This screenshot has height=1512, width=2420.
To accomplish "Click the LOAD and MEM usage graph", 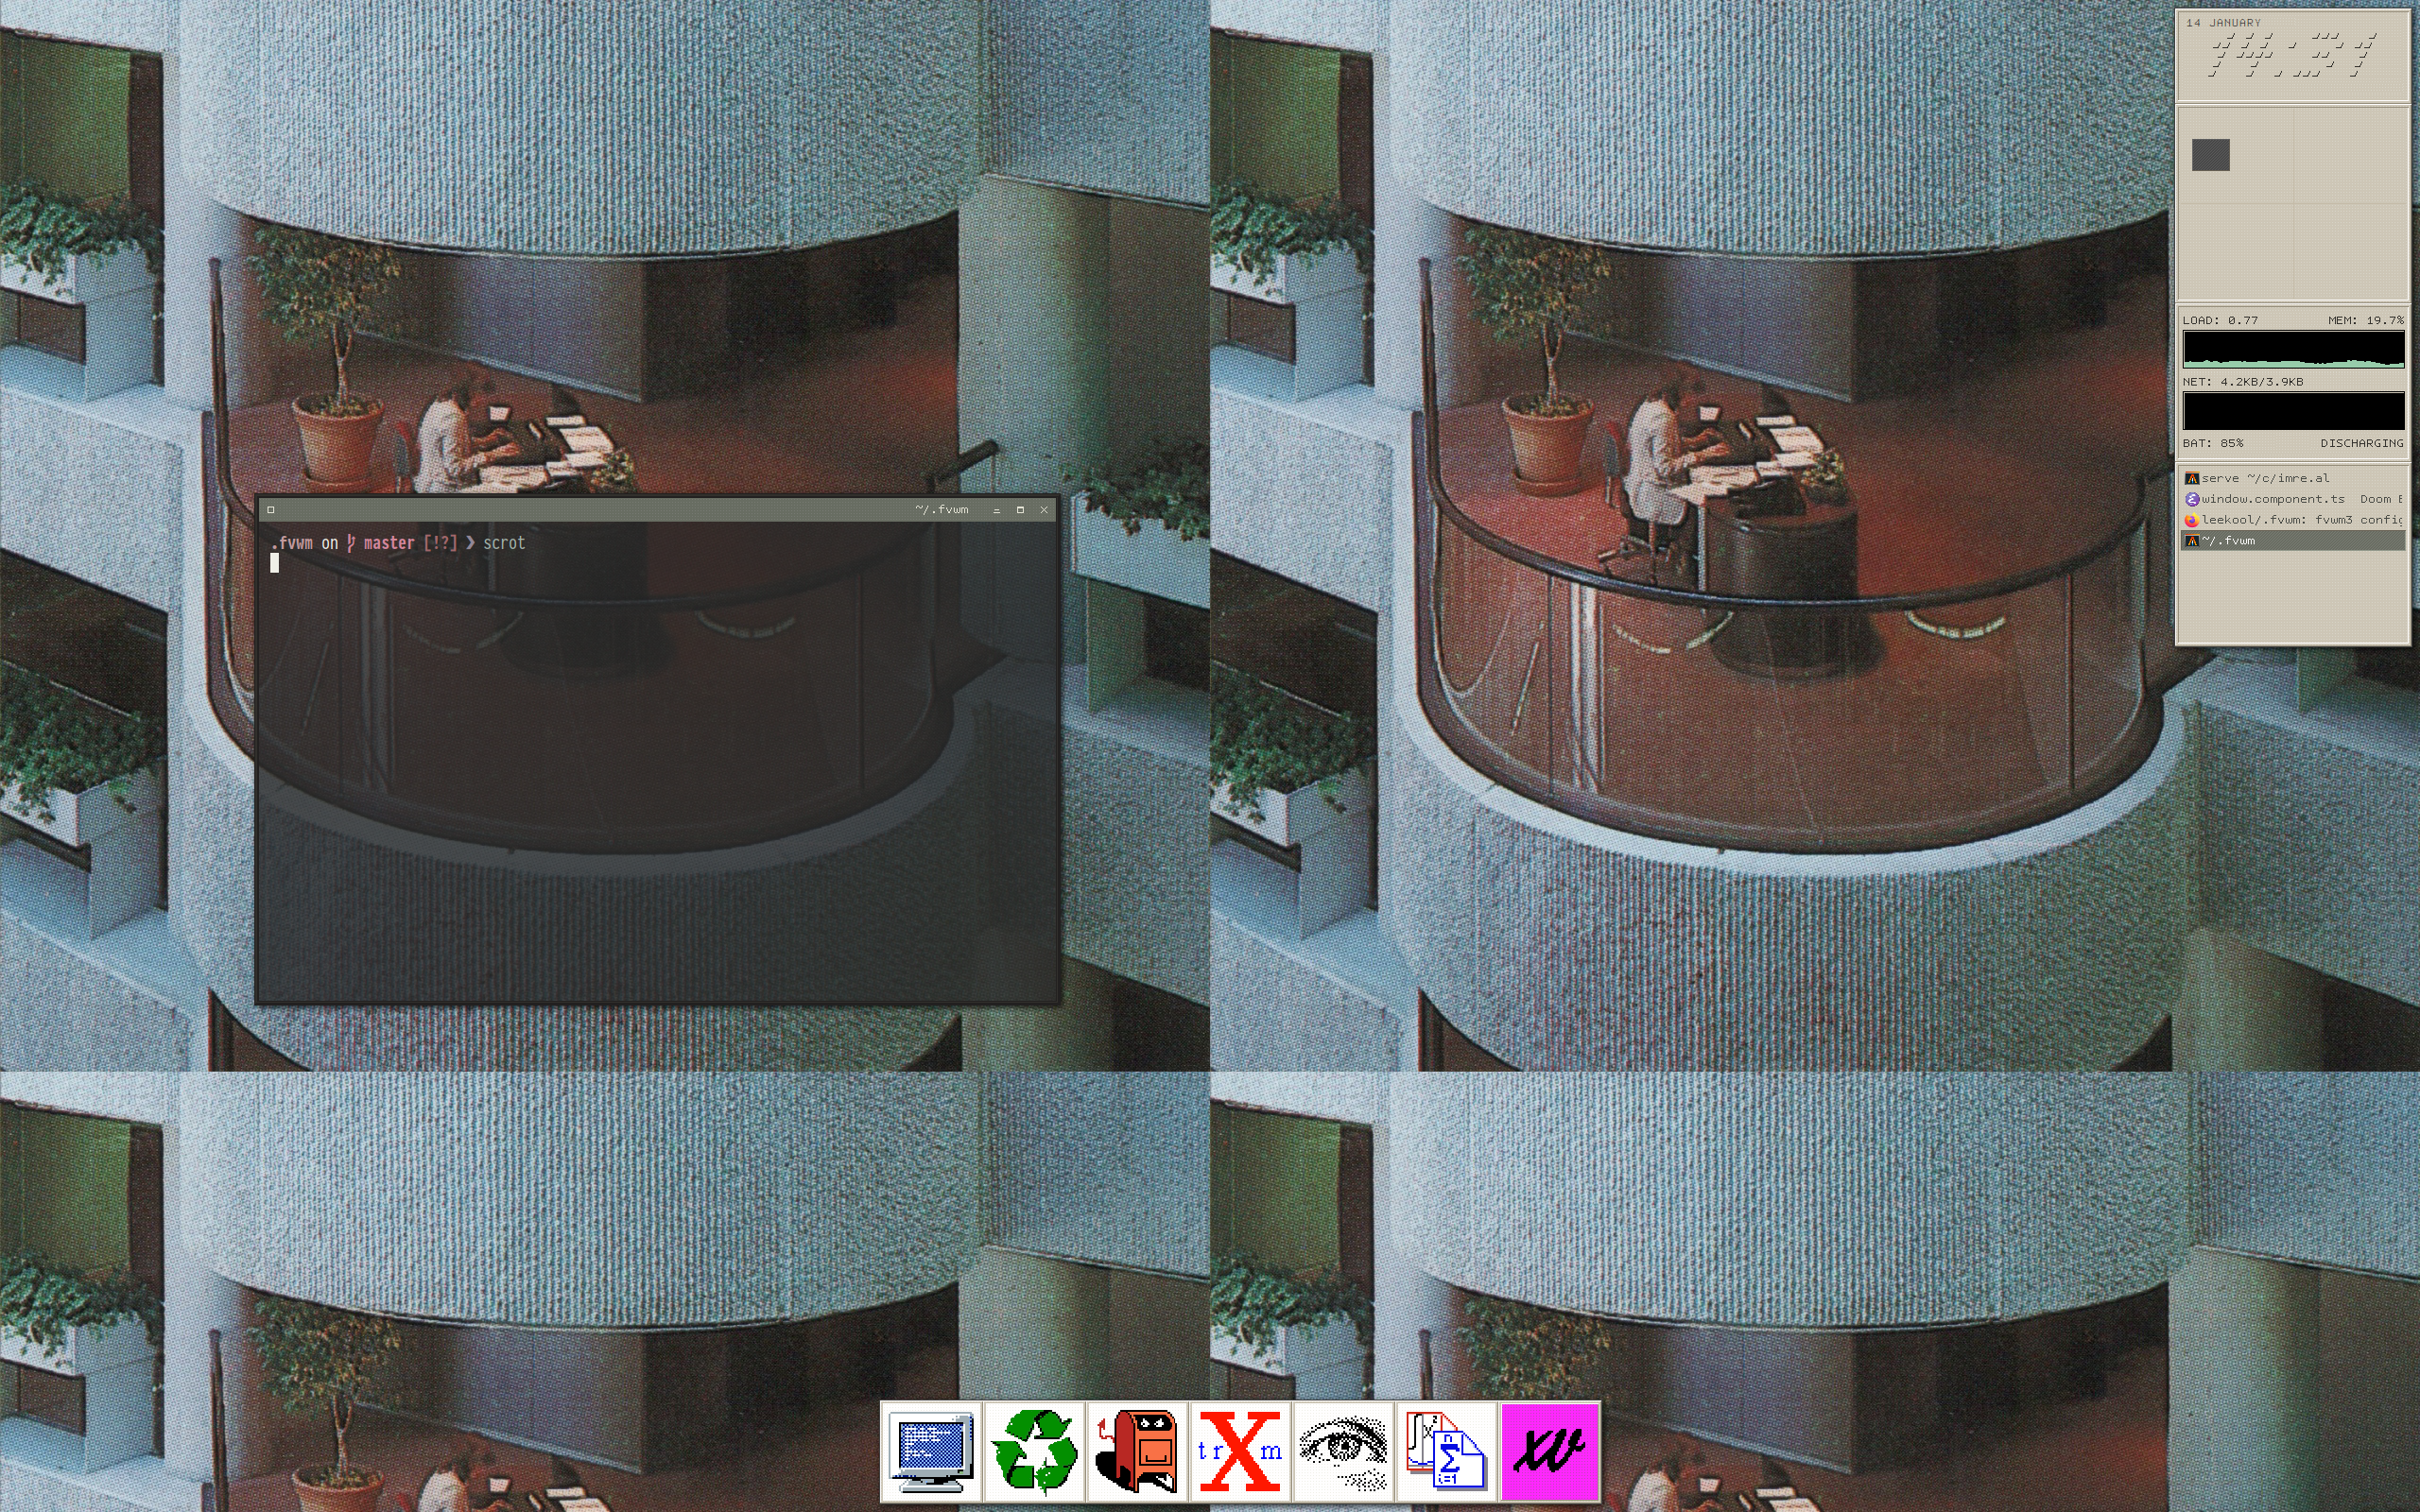I will click(2292, 350).
